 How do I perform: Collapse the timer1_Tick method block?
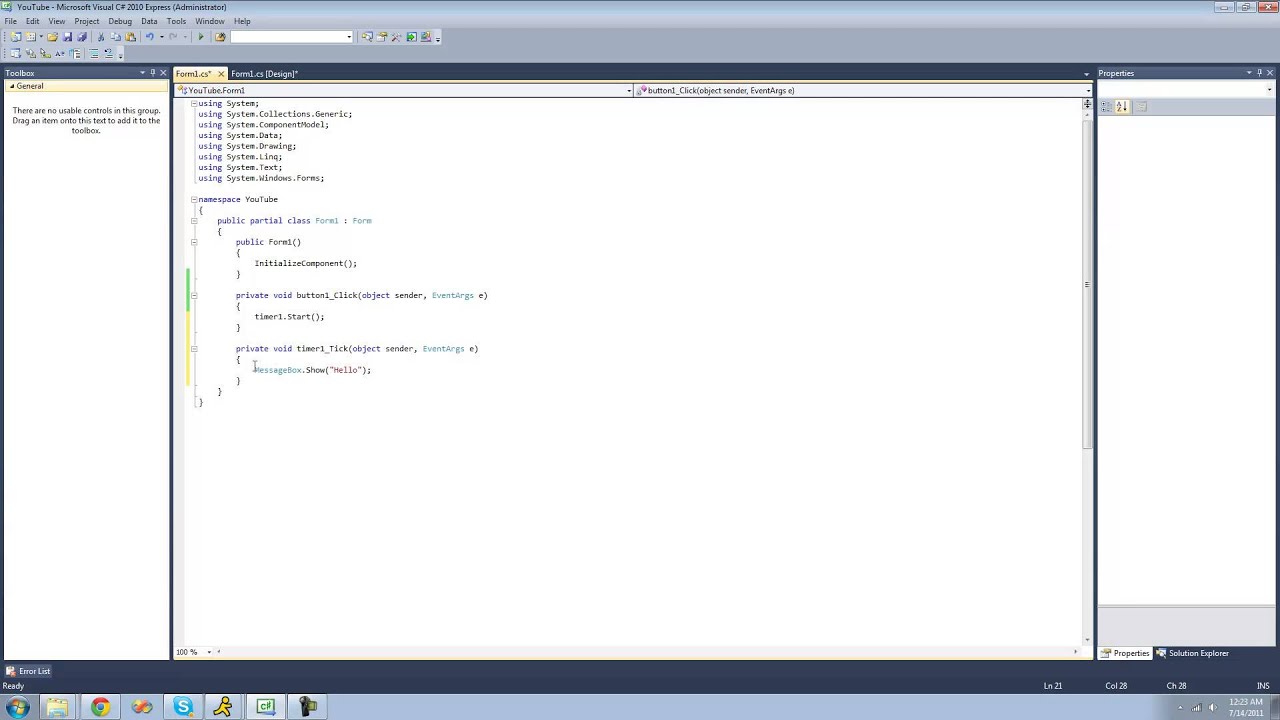pos(194,349)
